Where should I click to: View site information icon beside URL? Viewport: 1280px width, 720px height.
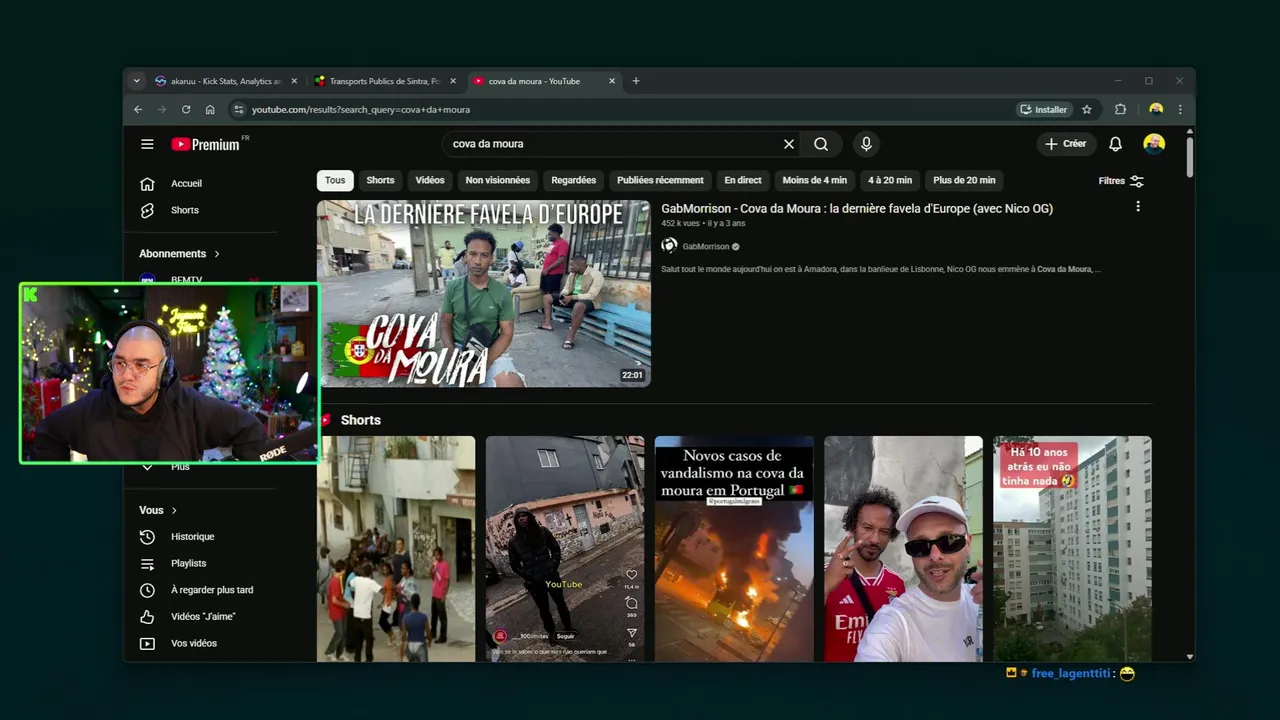[238, 110]
